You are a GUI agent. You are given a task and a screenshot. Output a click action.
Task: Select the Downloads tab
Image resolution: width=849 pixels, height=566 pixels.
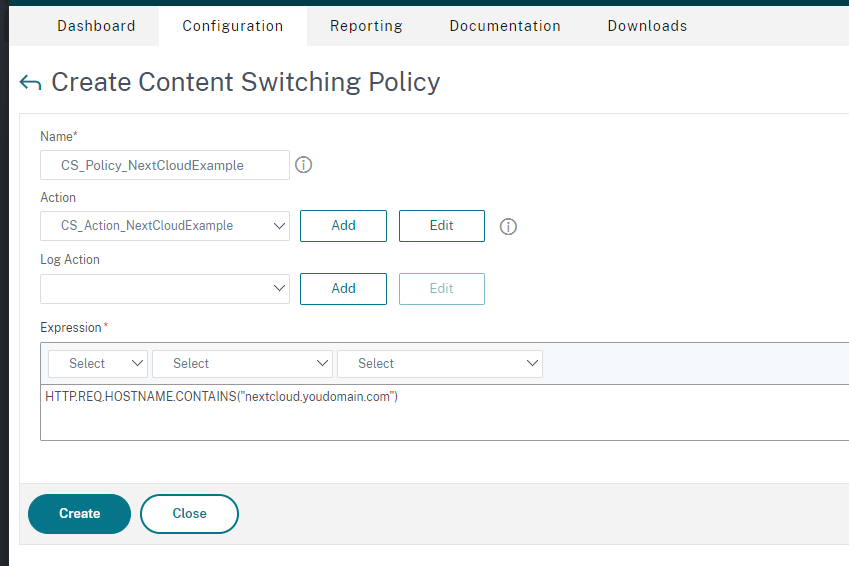pyautogui.click(x=648, y=26)
